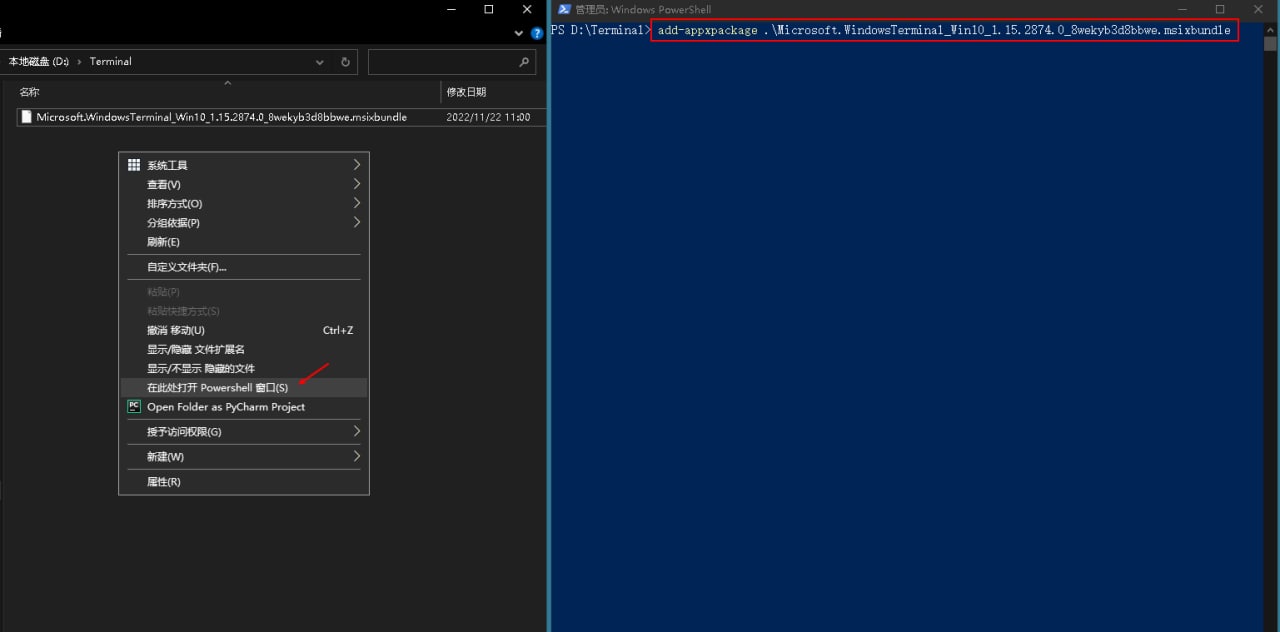Click the PowerShell icon in title bar
This screenshot has width=1280, height=632.
pos(564,9)
